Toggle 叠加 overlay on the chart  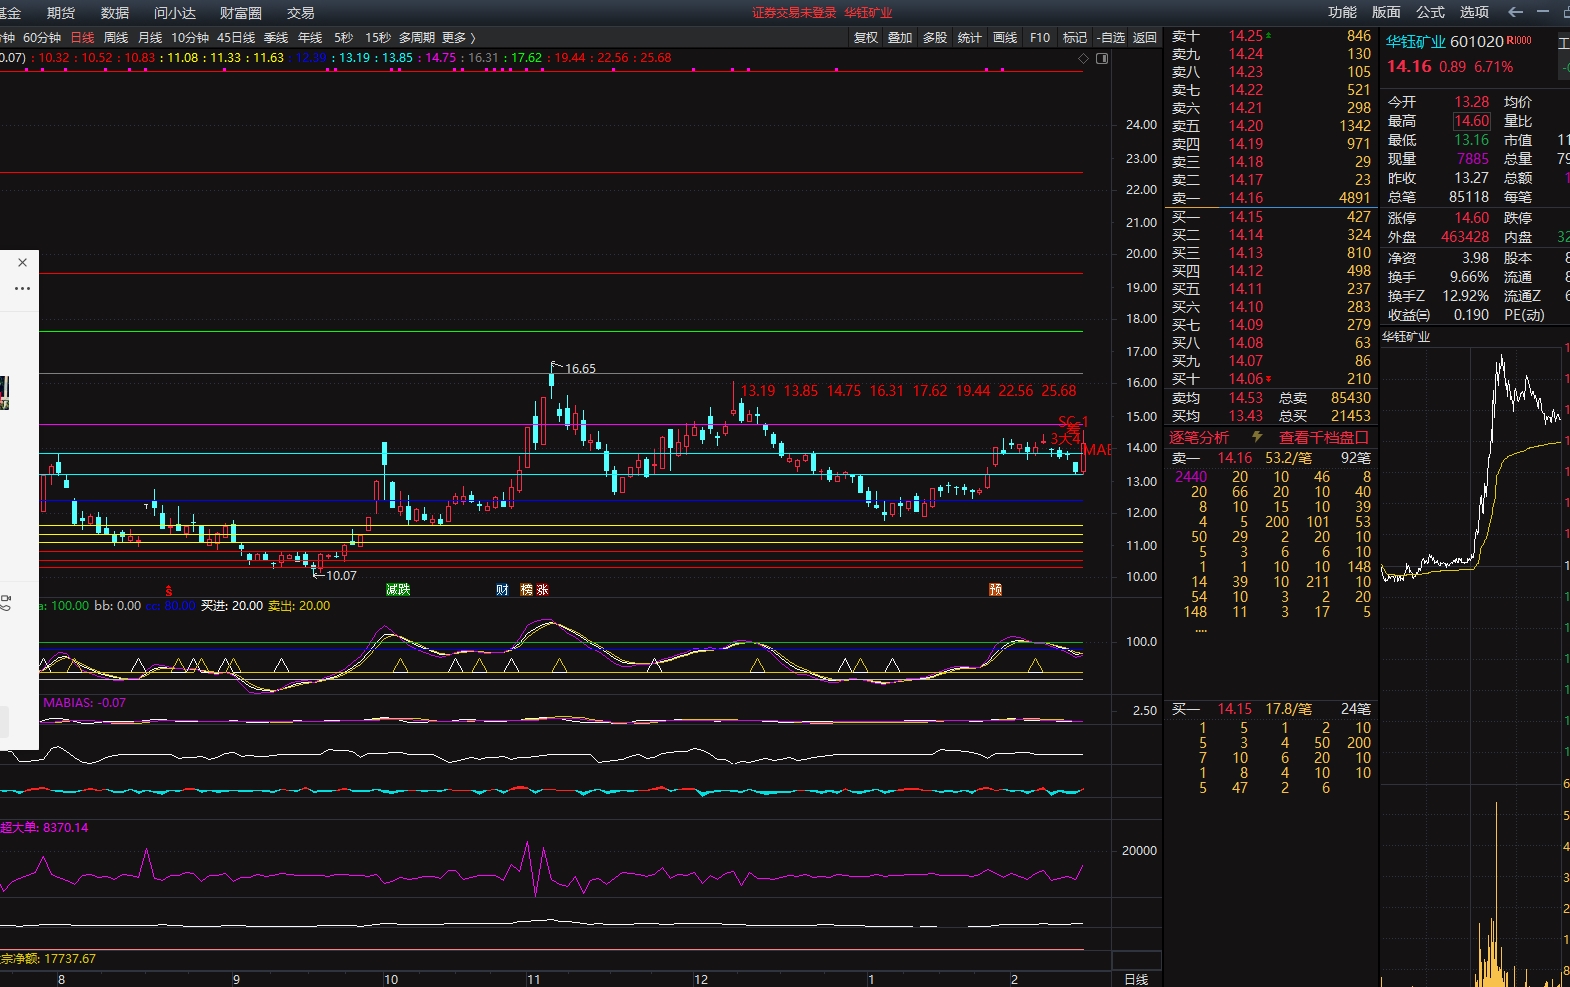(900, 38)
